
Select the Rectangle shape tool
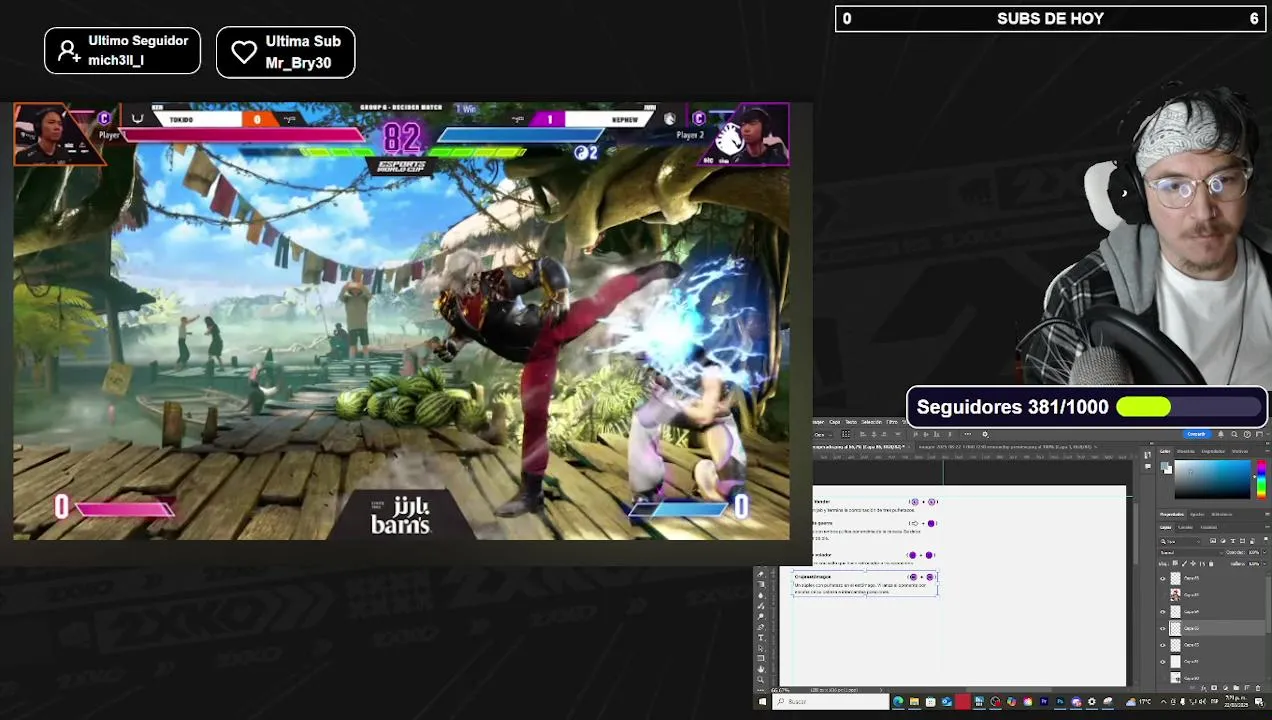point(760,658)
